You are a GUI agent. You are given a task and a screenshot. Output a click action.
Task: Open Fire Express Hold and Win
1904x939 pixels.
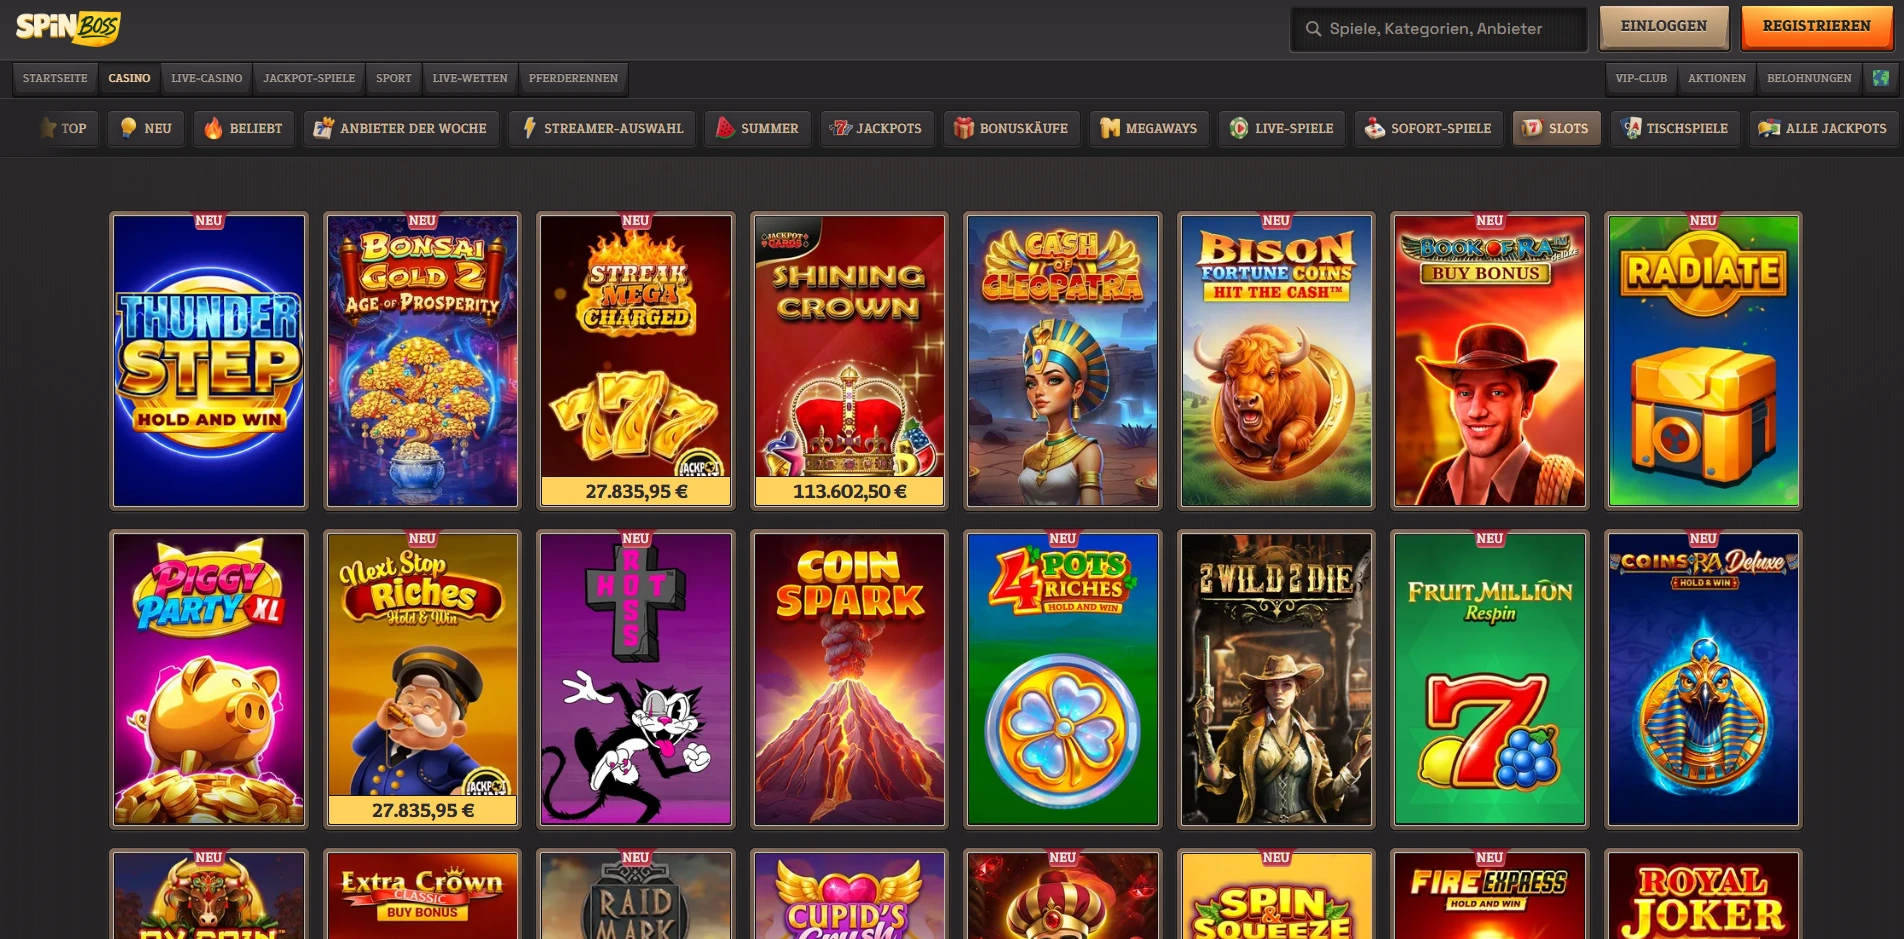click(1490, 895)
